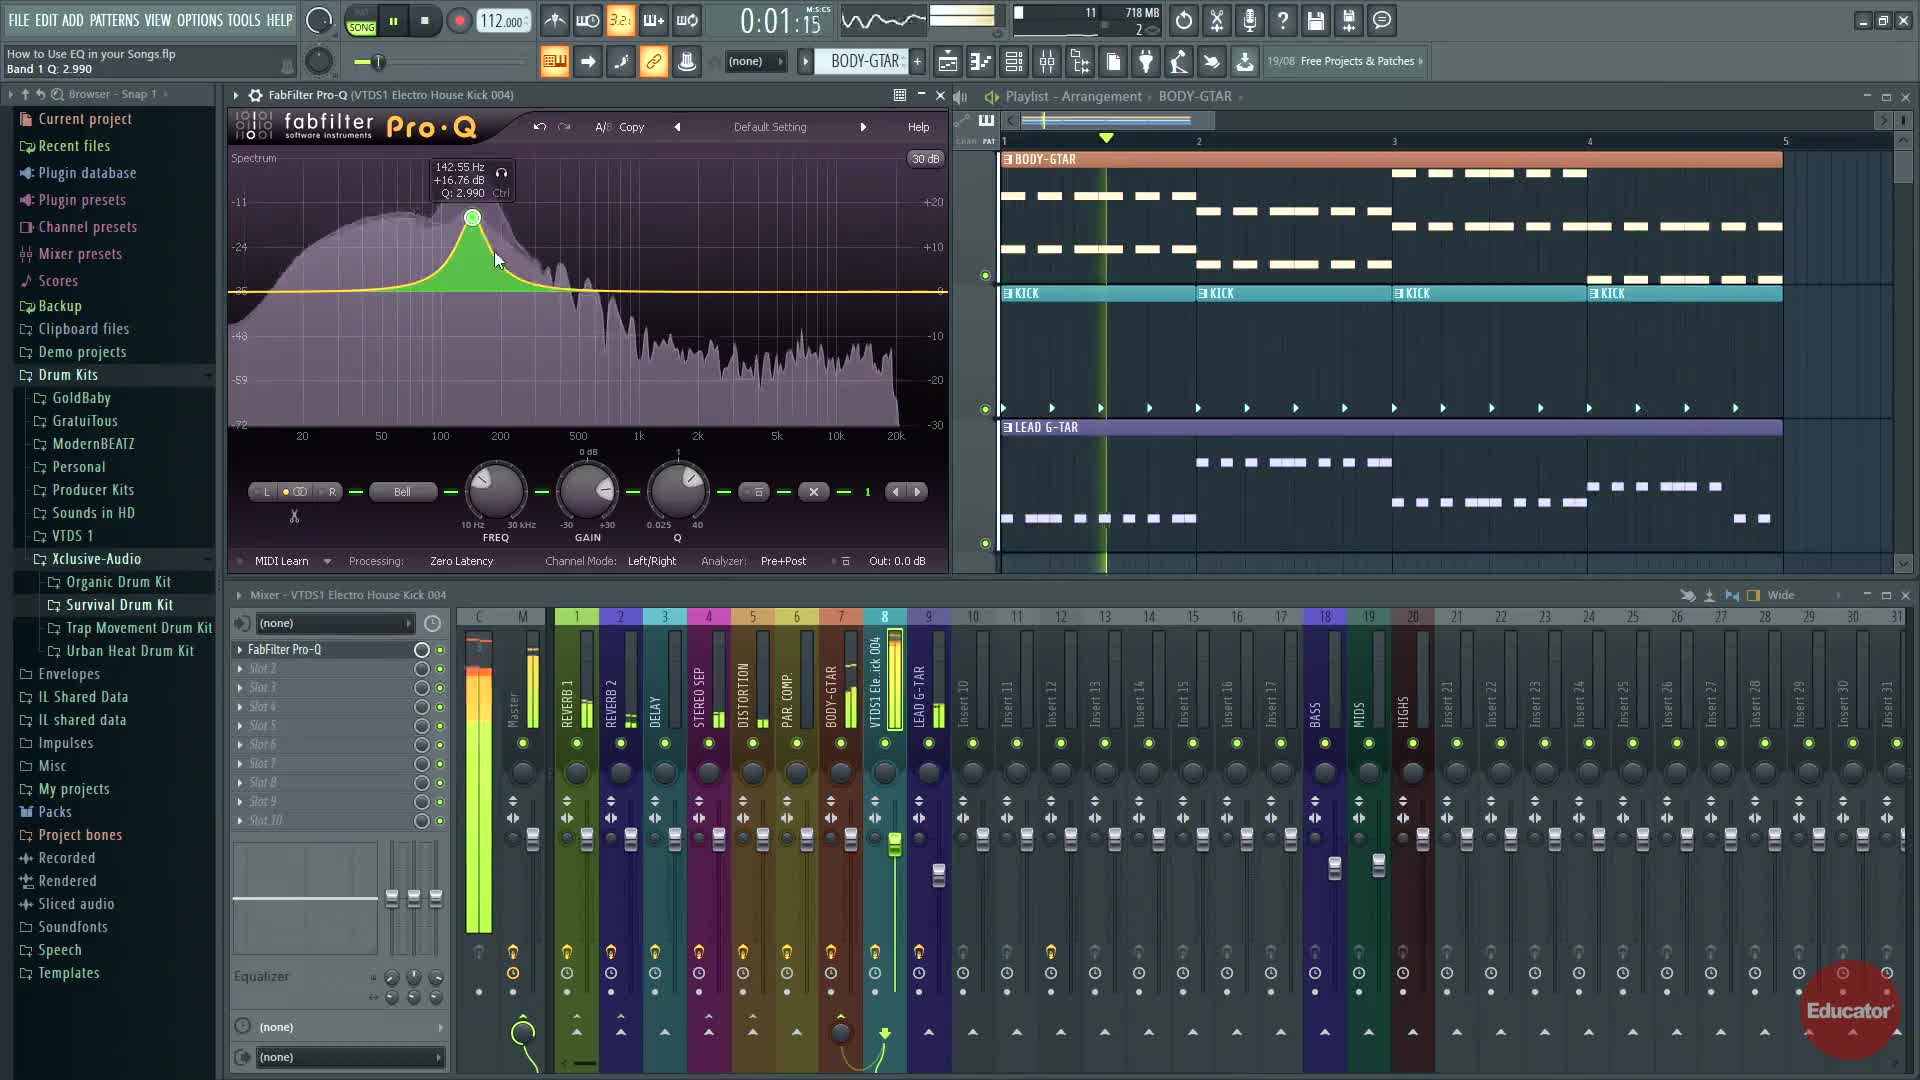Click Help in Pro-Q header
1920x1080 pixels.
[918, 127]
